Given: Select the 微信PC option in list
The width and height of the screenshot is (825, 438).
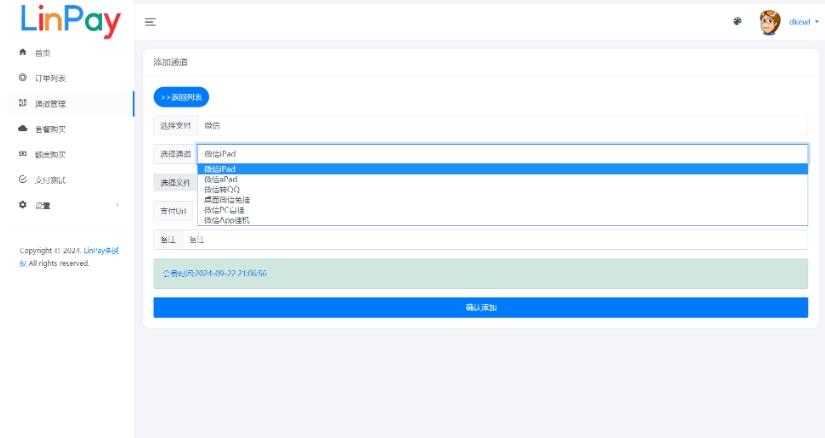Looking at the screenshot, I should (502, 210).
